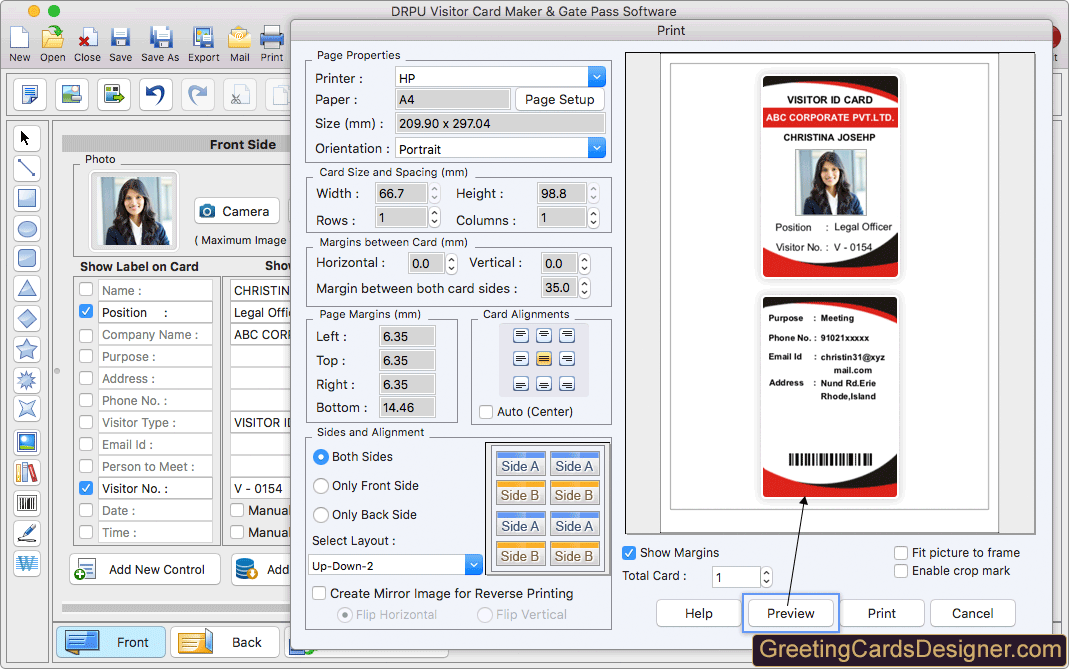Screen dimensions: 1069x669
Task: Click the Width value stepper arrows
Action: click(x=434, y=193)
